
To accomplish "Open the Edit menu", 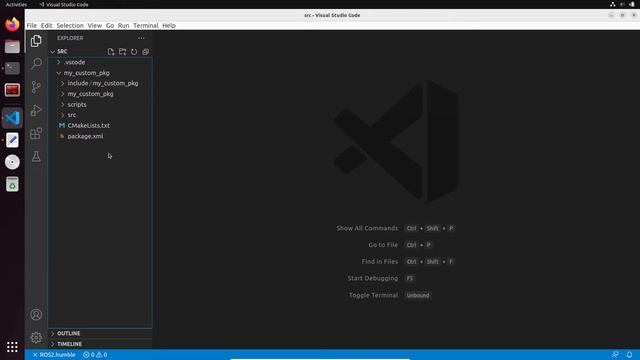I will (x=47, y=25).
